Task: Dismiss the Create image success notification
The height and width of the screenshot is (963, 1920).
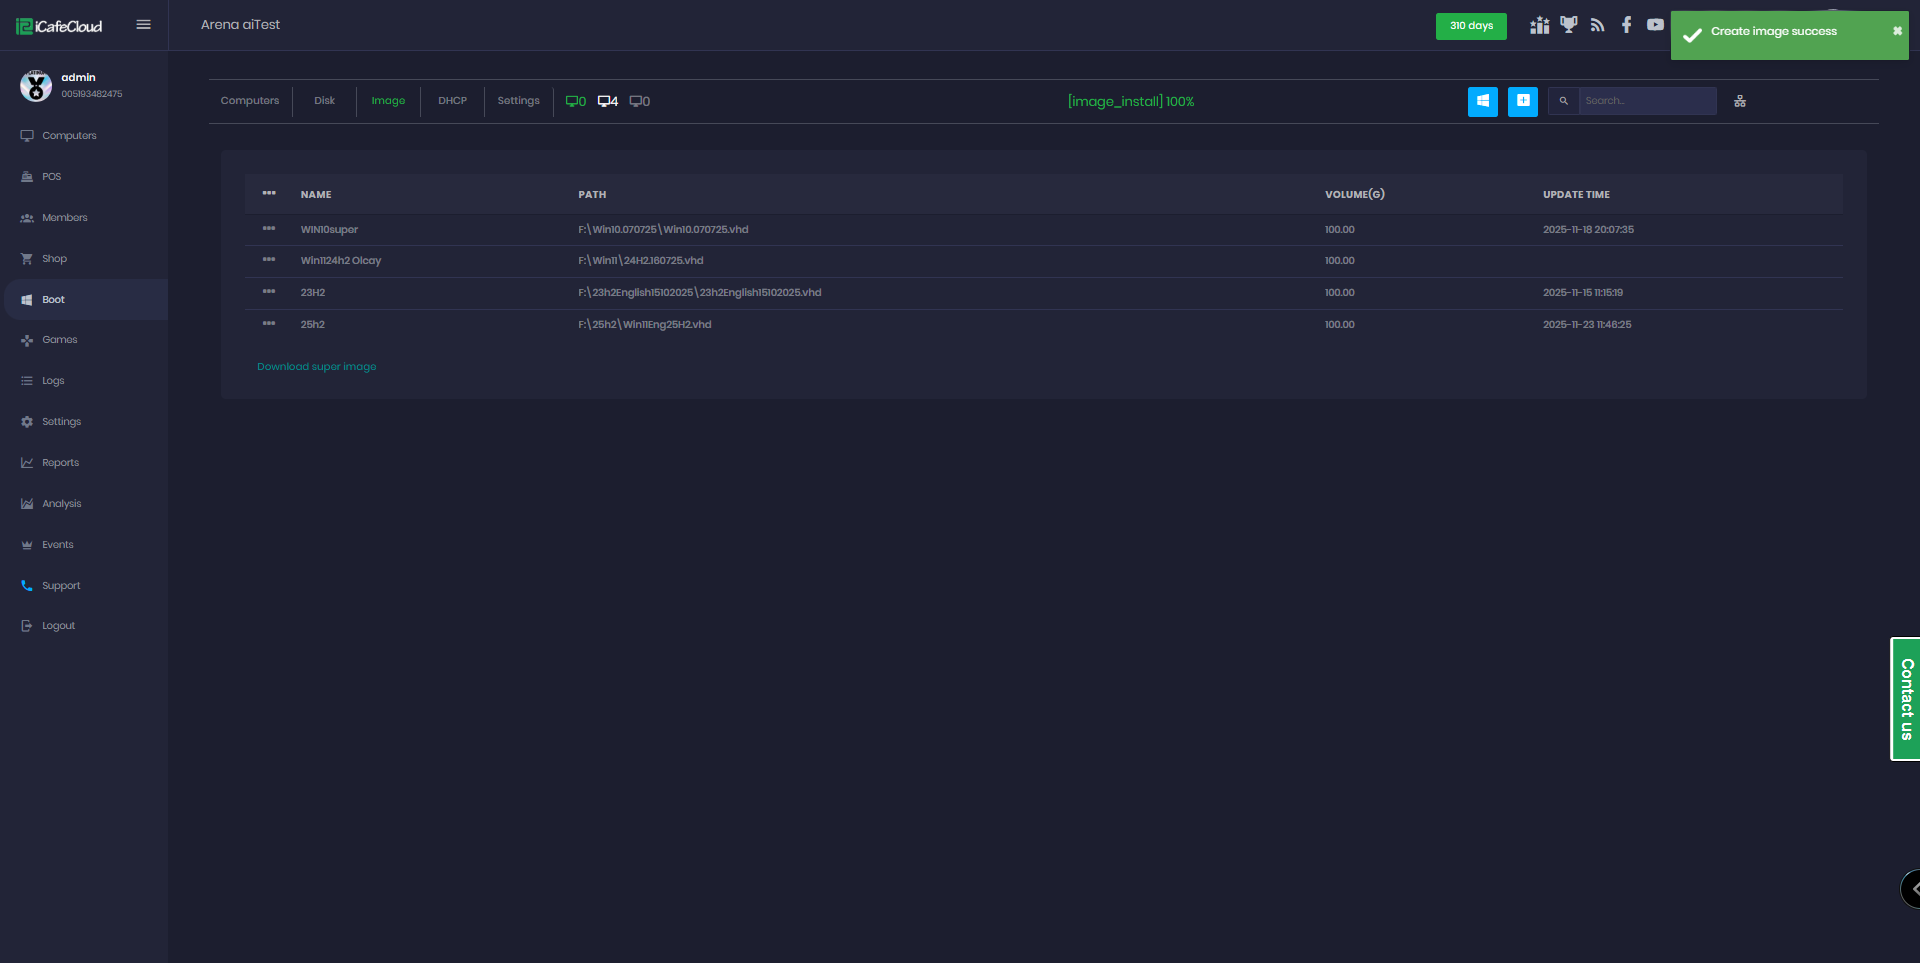Action: [1896, 32]
